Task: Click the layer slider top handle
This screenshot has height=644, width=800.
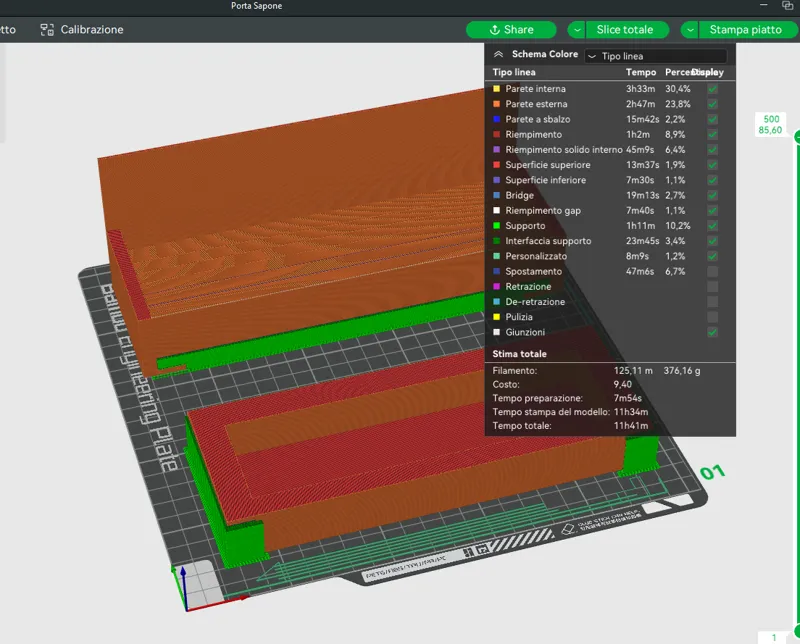Action: pyautogui.click(x=797, y=137)
